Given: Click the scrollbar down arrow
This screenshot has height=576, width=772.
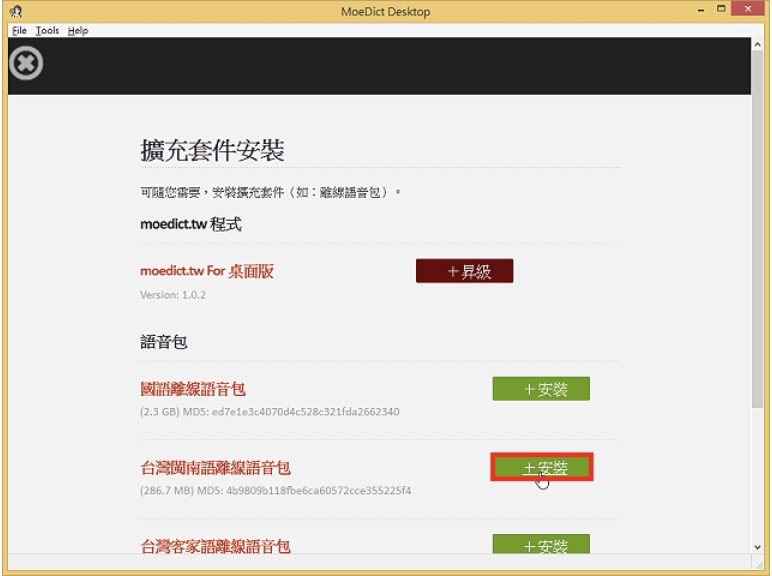Looking at the screenshot, I should click(x=757, y=547).
